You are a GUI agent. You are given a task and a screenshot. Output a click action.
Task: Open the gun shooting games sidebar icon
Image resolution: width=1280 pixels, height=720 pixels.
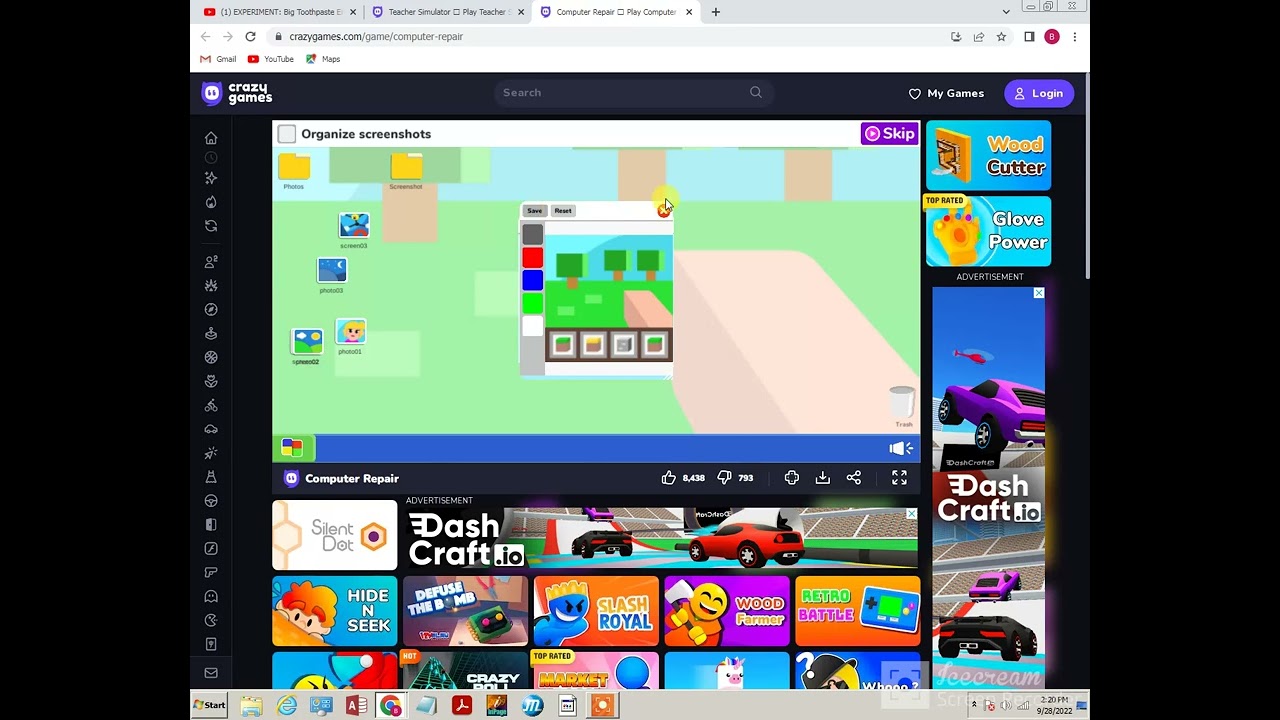pyautogui.click(x=211, y=572)
